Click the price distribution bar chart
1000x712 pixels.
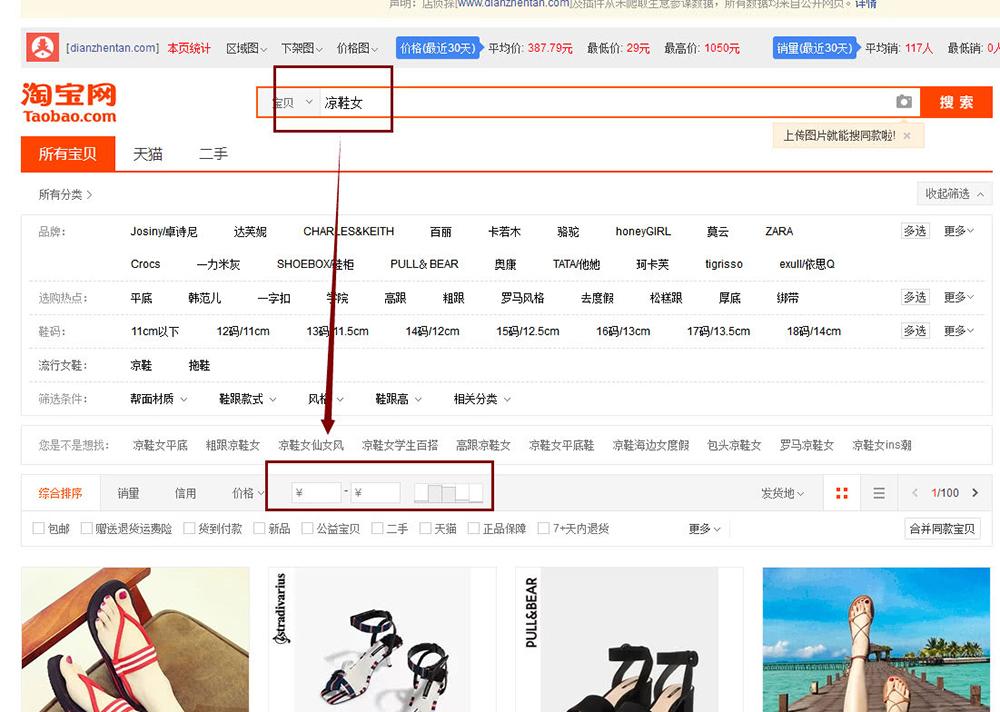449,492
